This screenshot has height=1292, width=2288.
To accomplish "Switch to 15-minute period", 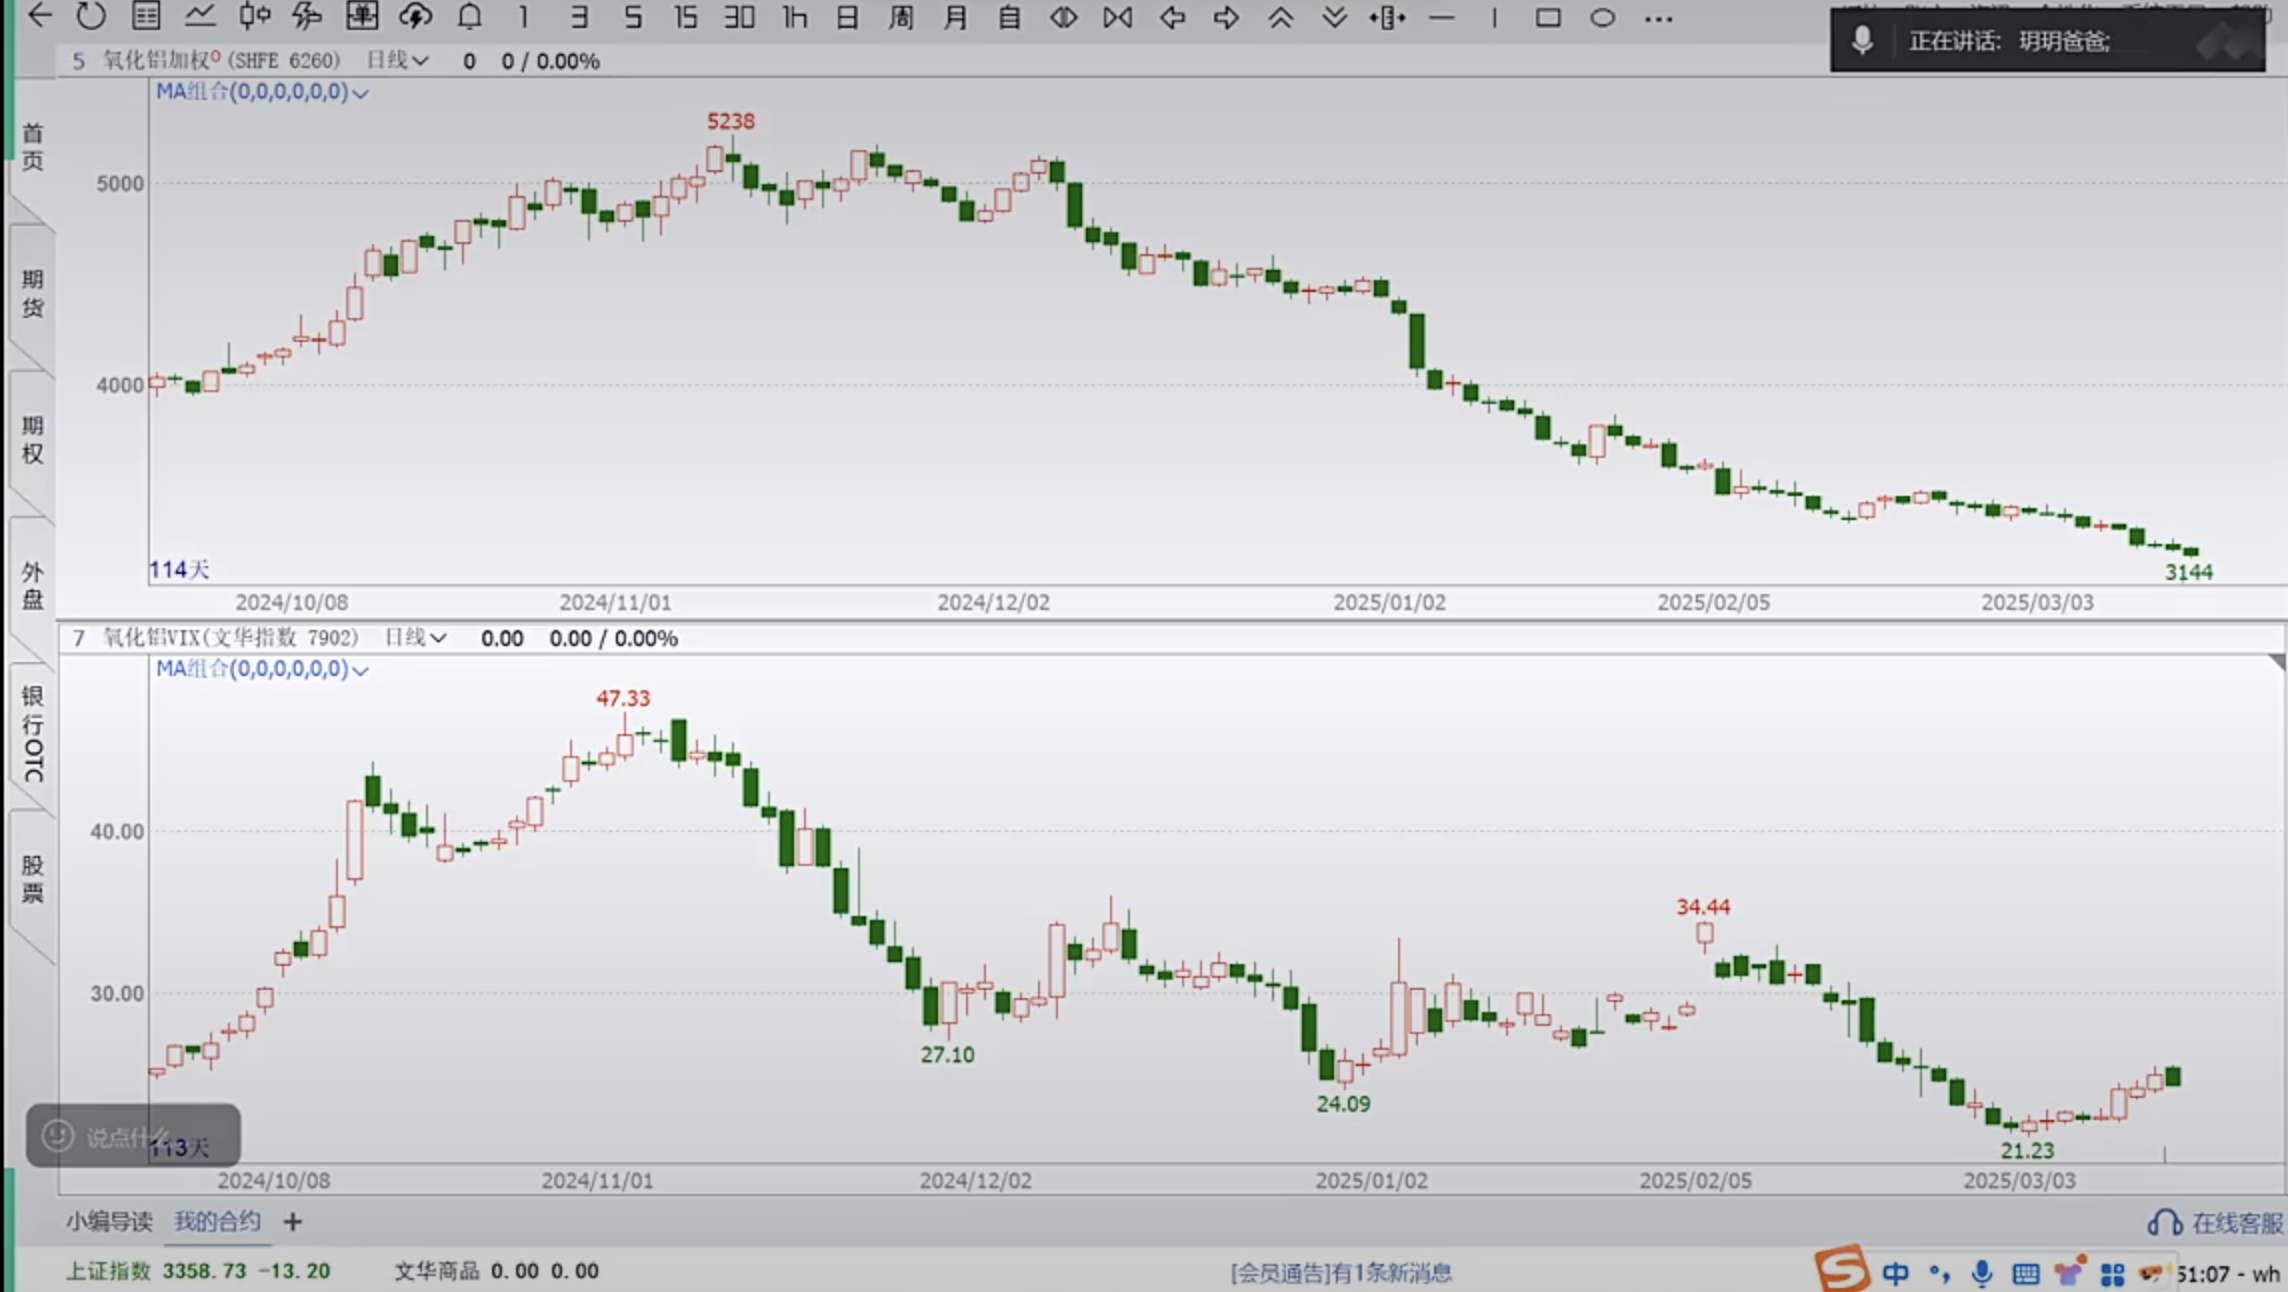I will [x=685, y=17].
